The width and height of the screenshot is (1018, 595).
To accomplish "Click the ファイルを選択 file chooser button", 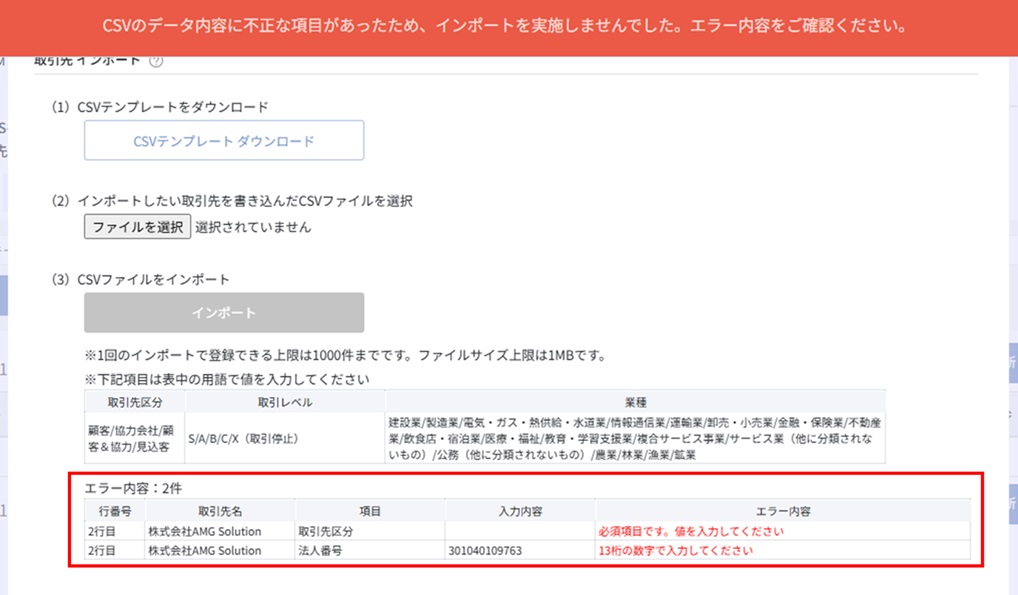I will 138,227.
